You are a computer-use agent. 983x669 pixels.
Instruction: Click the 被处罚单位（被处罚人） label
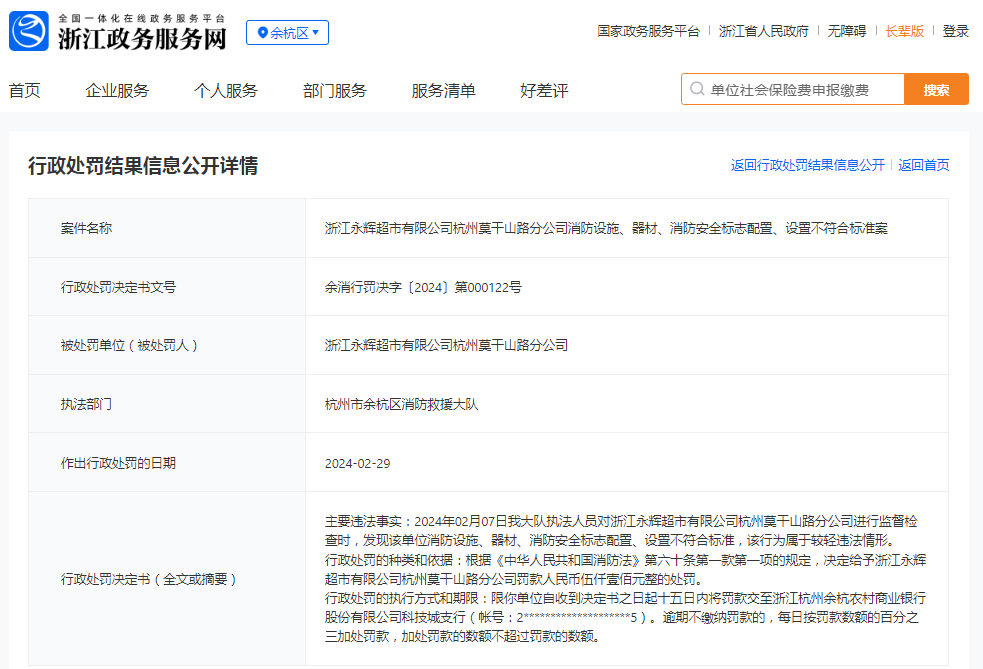(129, 345)
